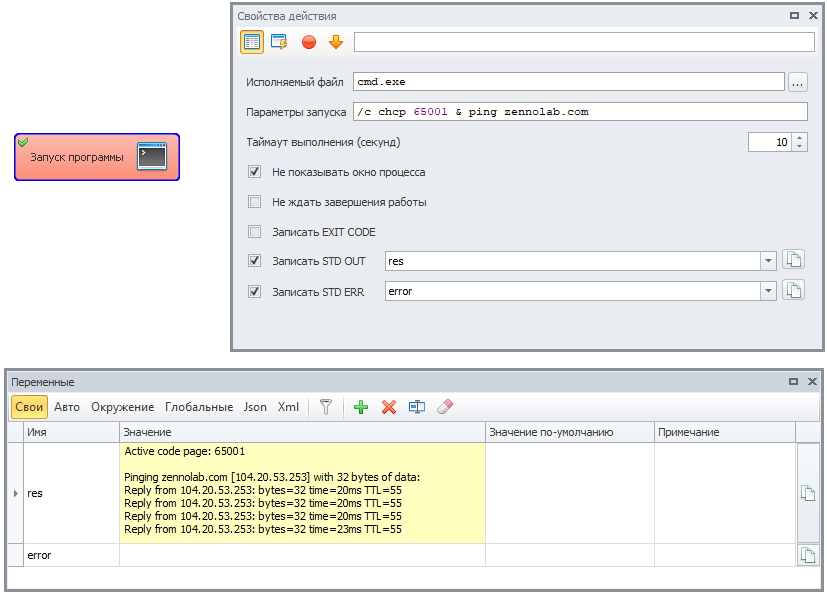The image size is (827, 597).
Task: Select the res variable name cell
Action: point(71,493)
